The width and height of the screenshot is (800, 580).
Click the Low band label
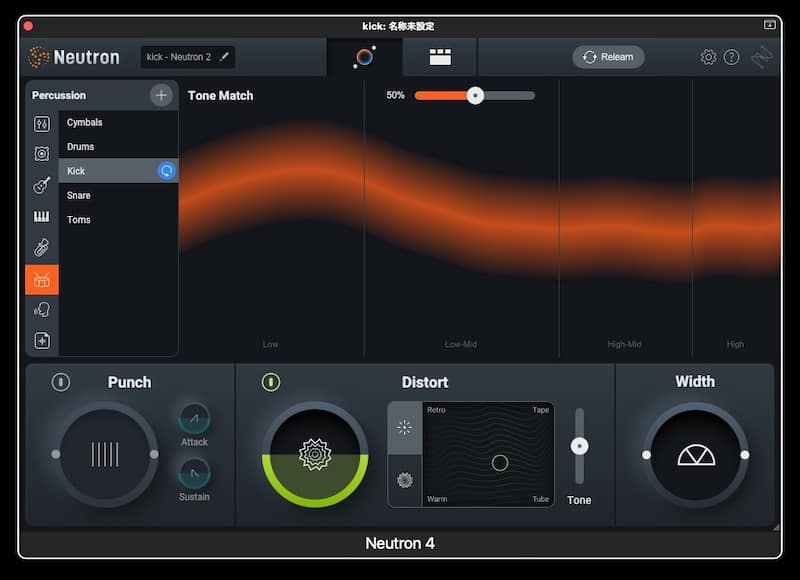point(270,344)
